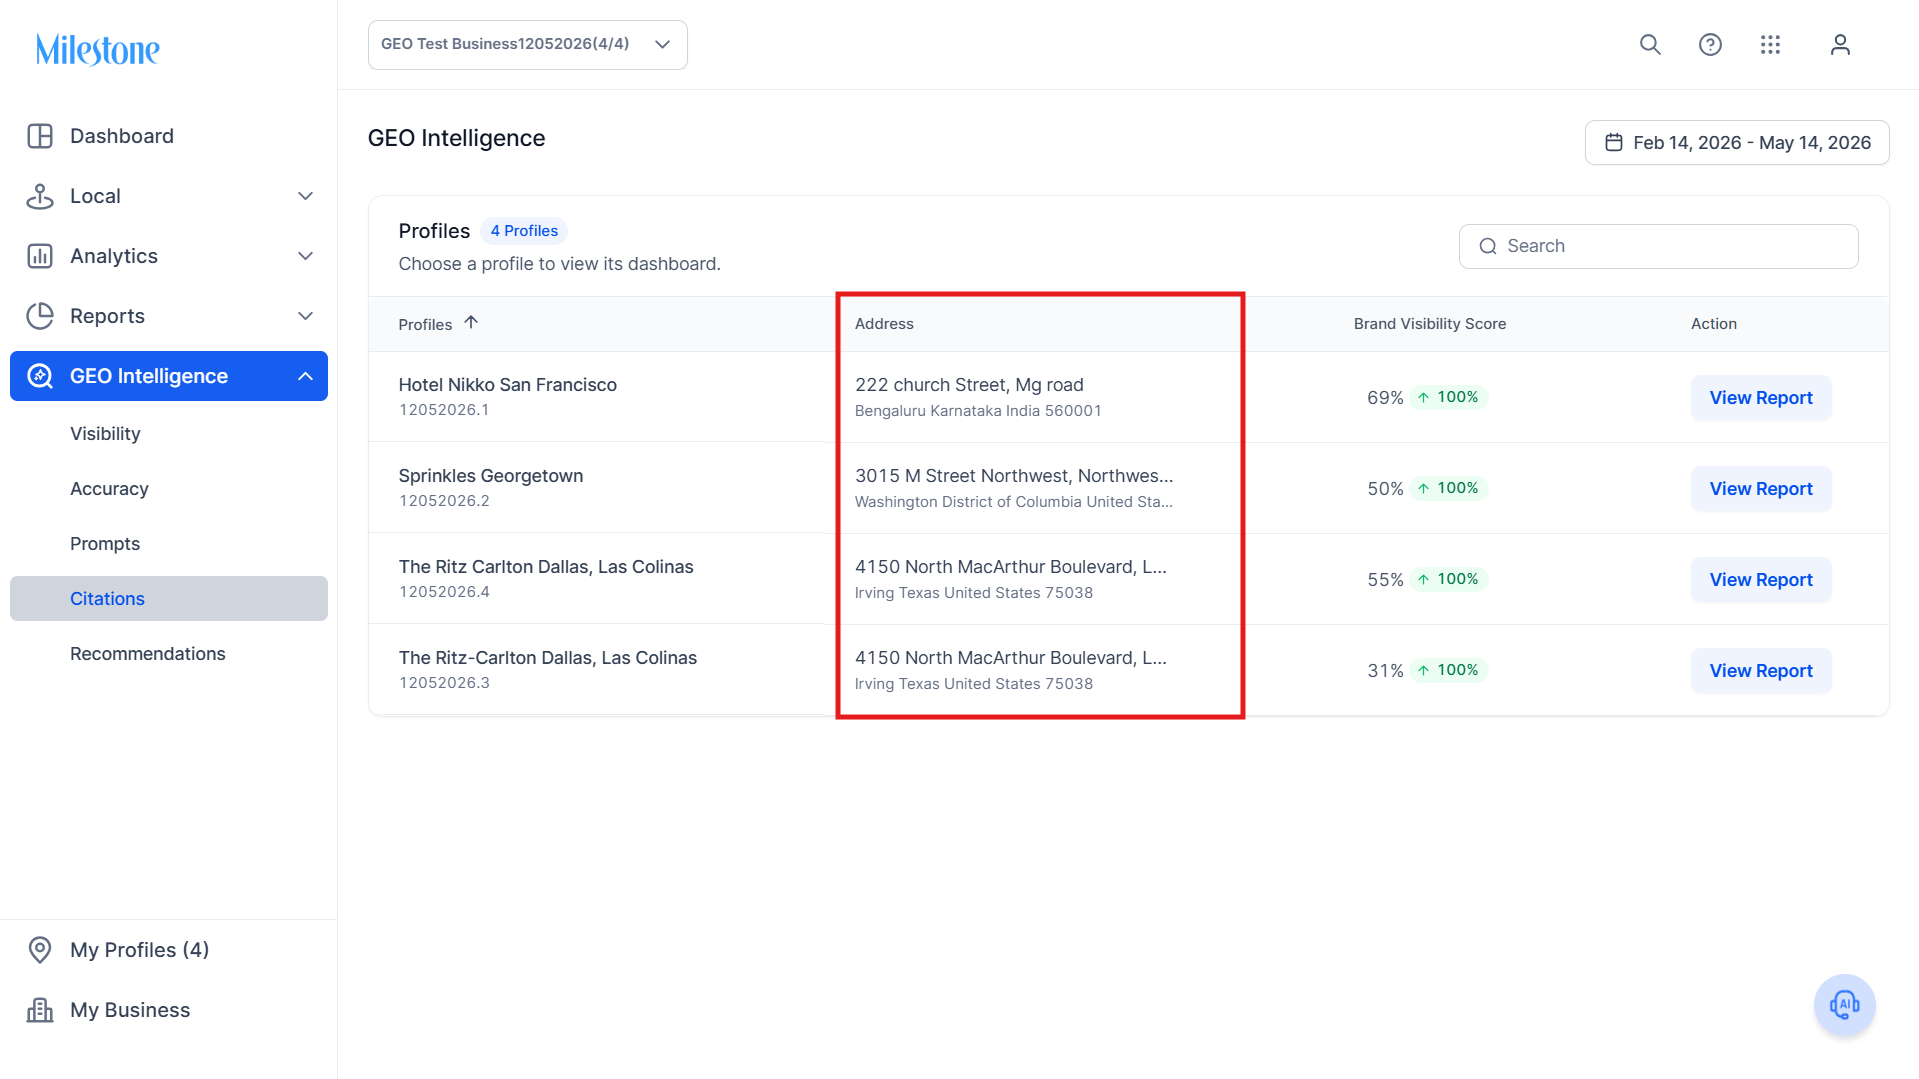Viewport: 1919px width, 1079px height.
Task: Click the Analytics bar chart icon
Action: (40, 256)
